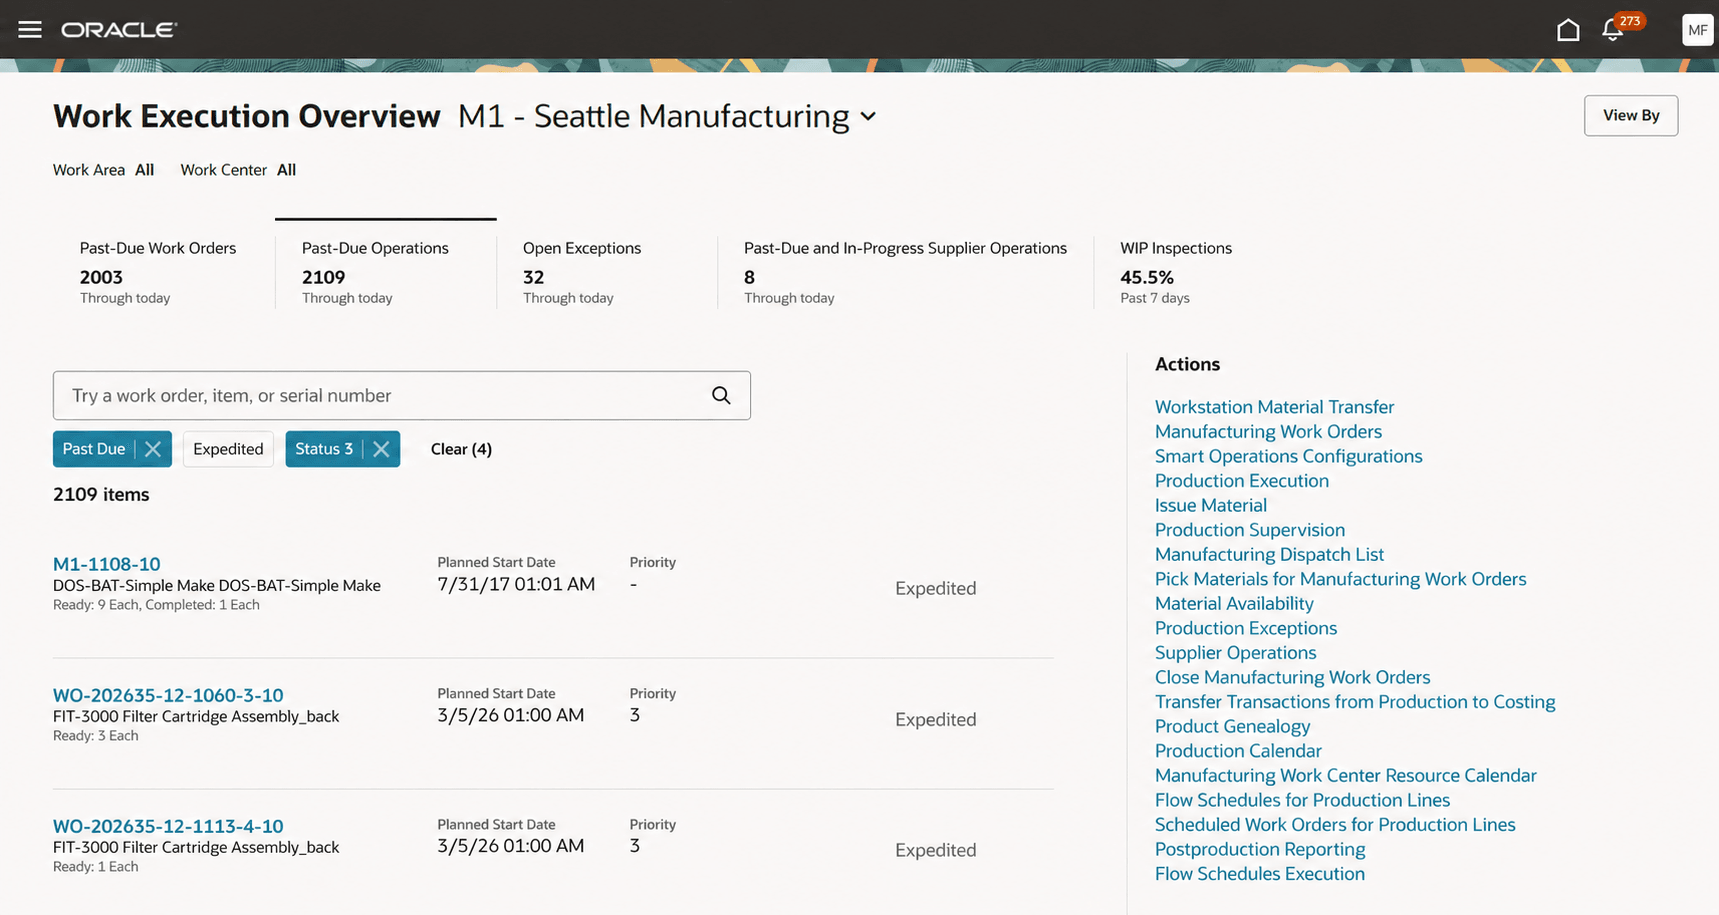Open Flow Schedules Execution link
This screenshot has width=1719, height=915.
coord(1260,874)
